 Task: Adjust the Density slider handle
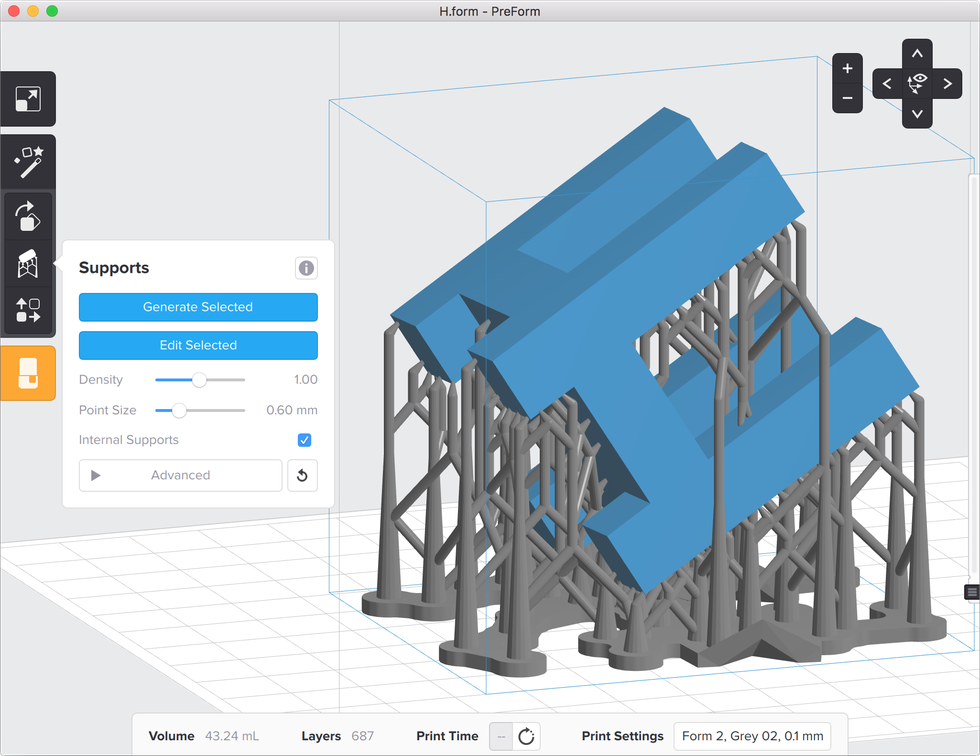[x=198, y=380]
